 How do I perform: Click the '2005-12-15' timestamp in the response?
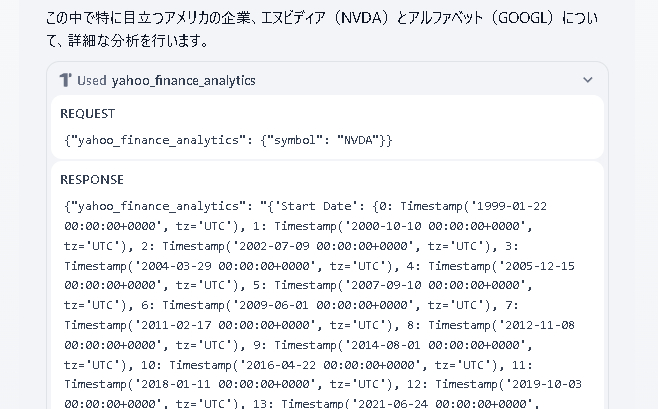tap(540, 266)
